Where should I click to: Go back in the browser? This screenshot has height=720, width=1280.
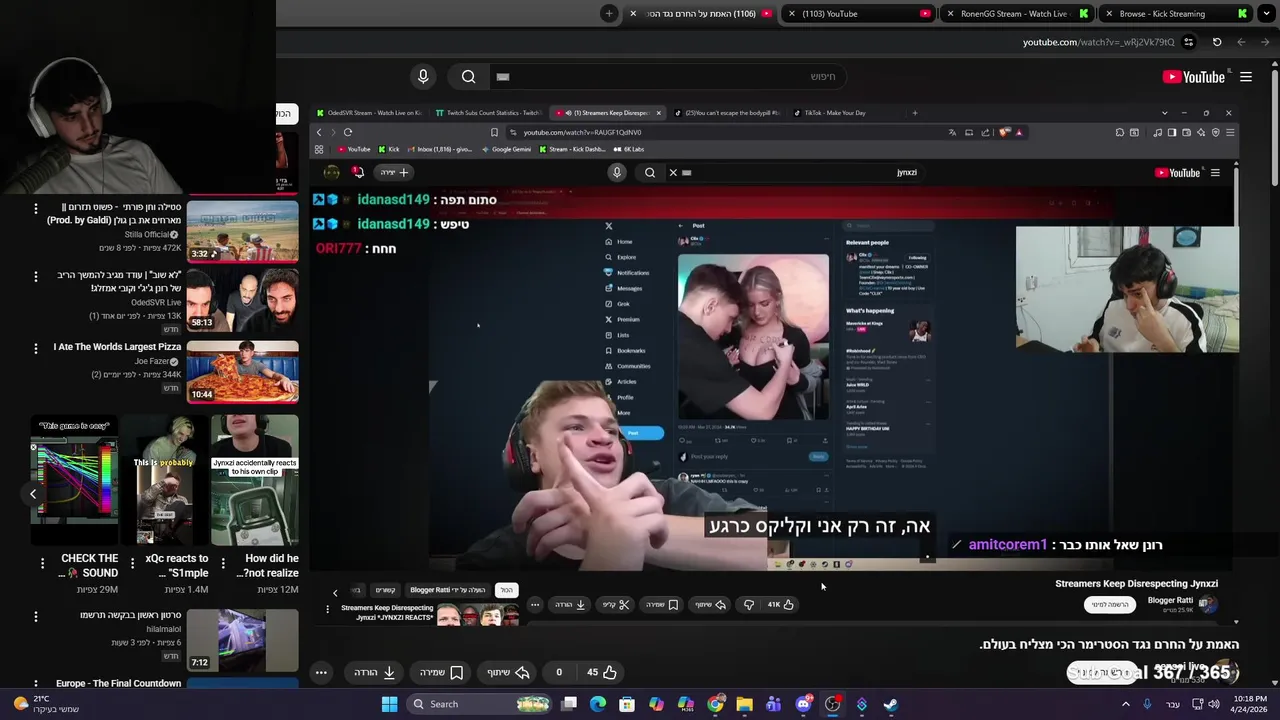pos(1265,42)
